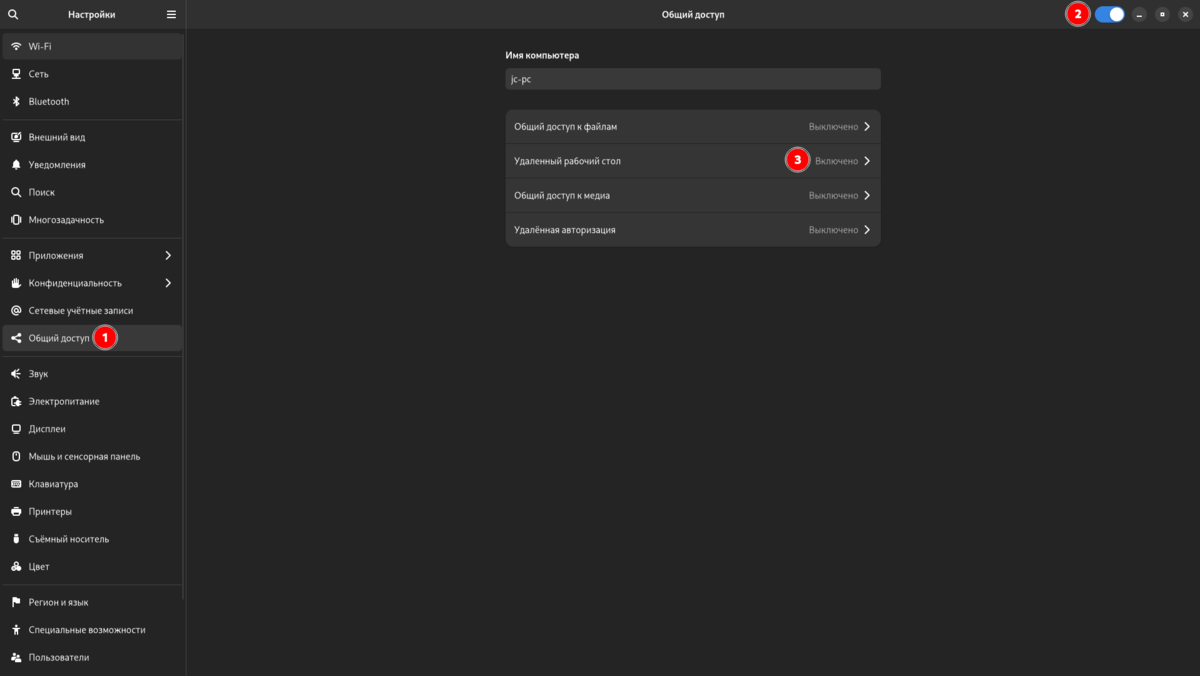
Task: Select Дисплеи label in sidebar
Action: [47, 429]
